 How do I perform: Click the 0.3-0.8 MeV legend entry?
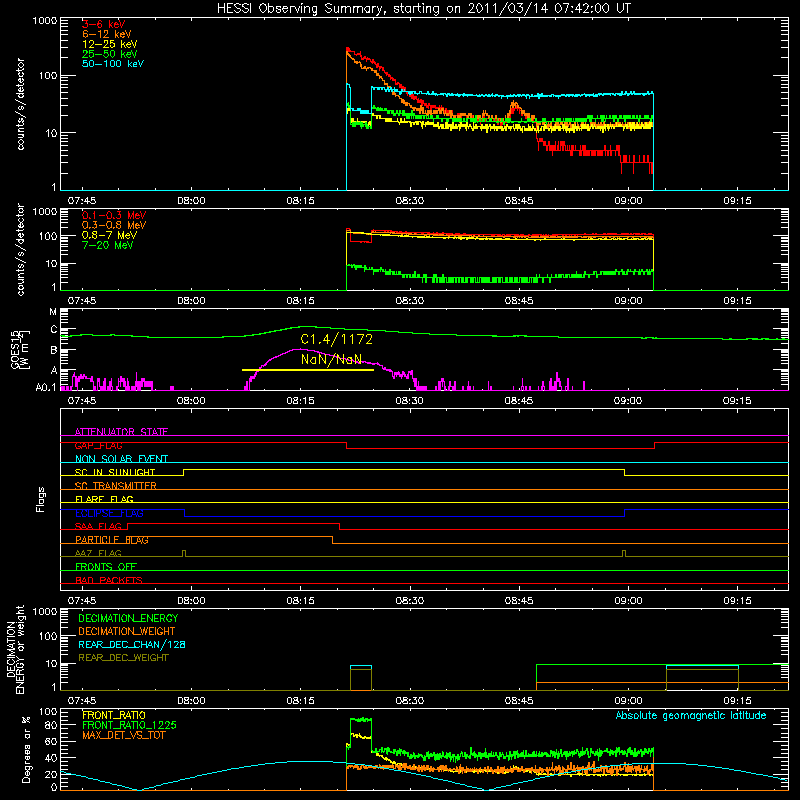click(x=114, y=225)
